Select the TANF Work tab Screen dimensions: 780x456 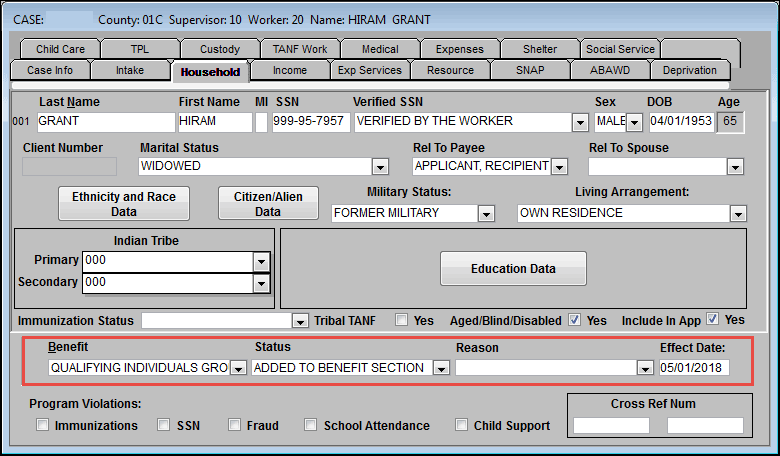300,49
